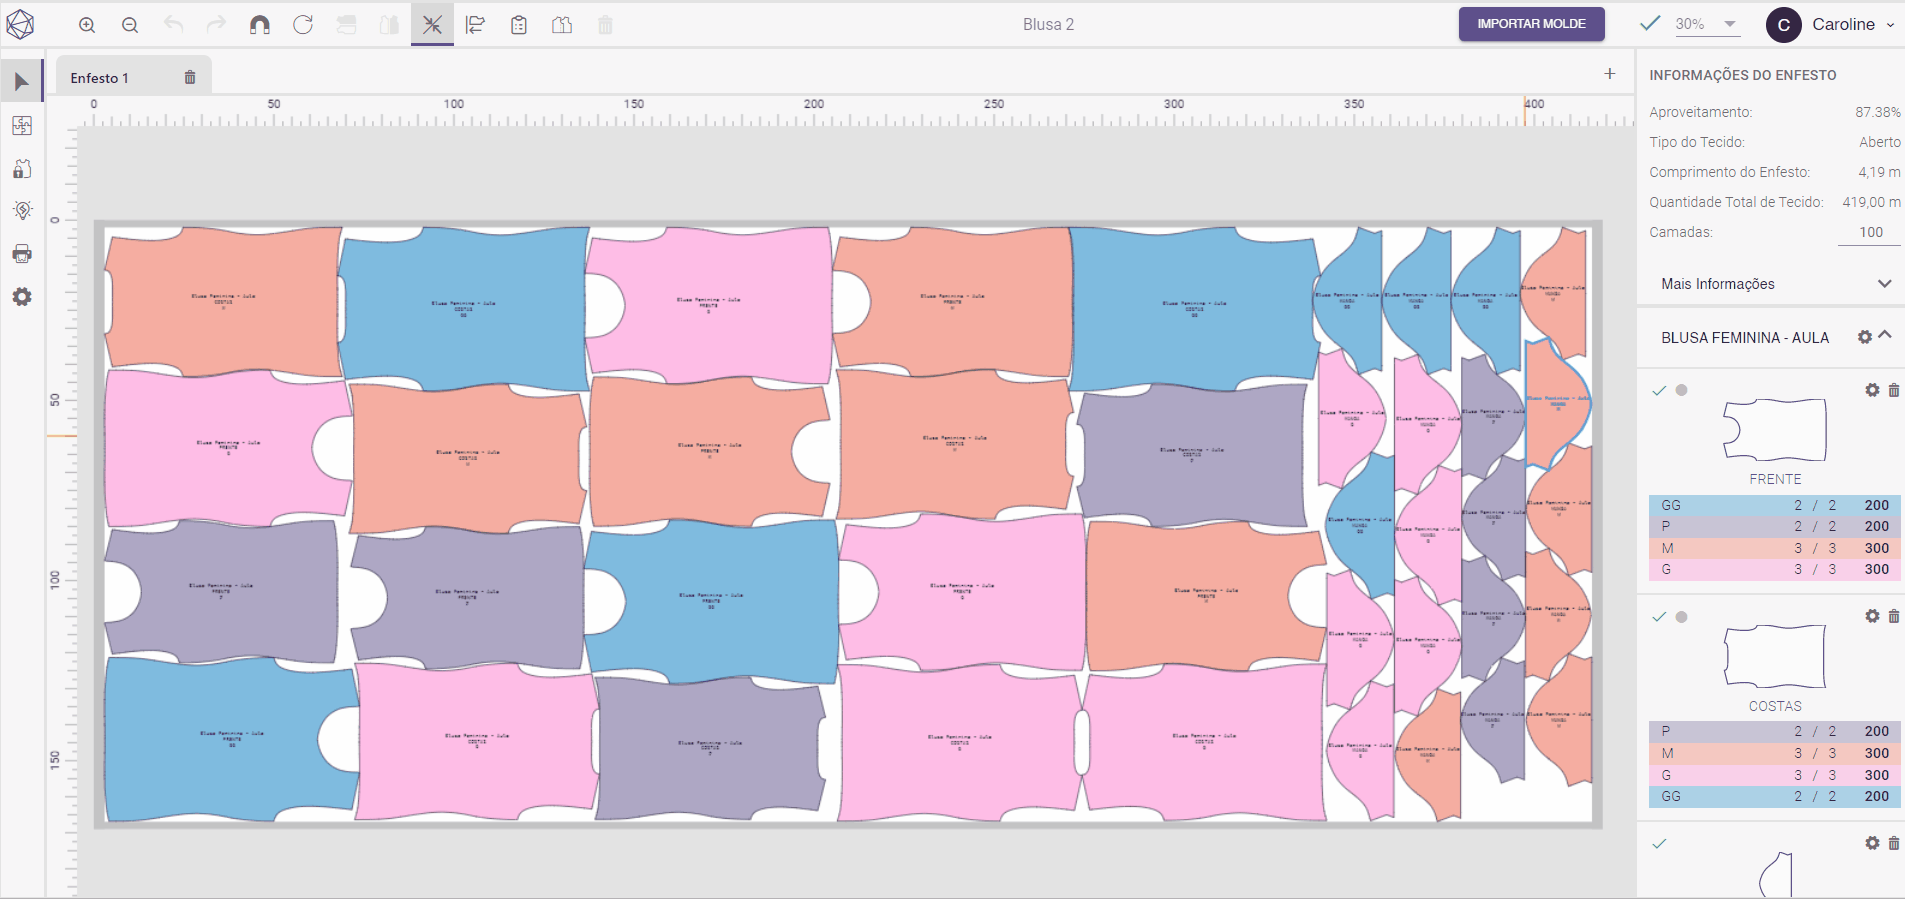Click the Importar Molde button
Image resolution: width=1905 pixels, height=899 pixels.
1531,24
